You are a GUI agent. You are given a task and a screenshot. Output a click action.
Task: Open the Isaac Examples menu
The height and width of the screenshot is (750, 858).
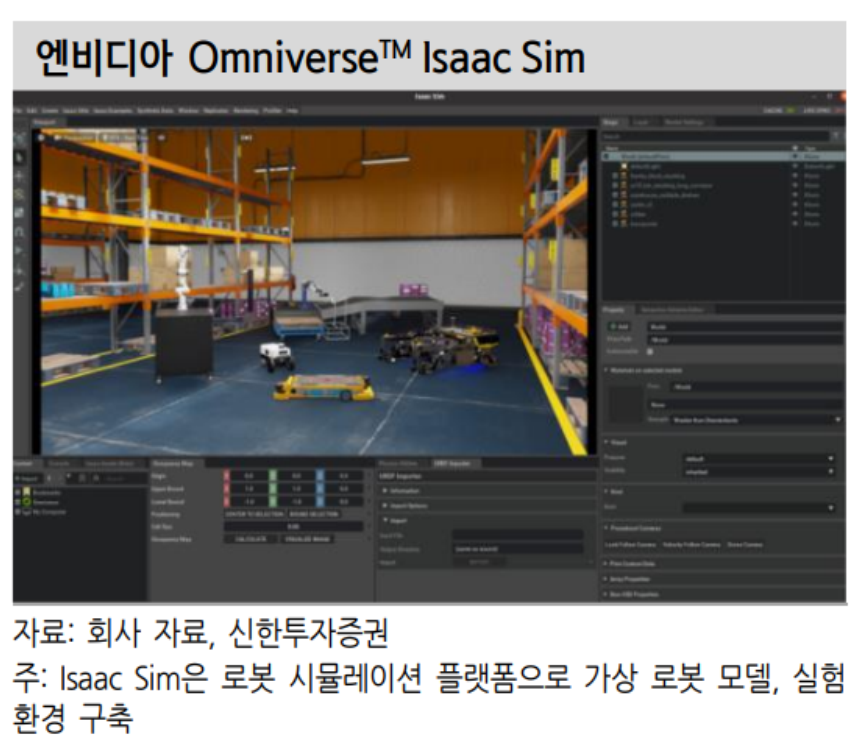point(112,111)
